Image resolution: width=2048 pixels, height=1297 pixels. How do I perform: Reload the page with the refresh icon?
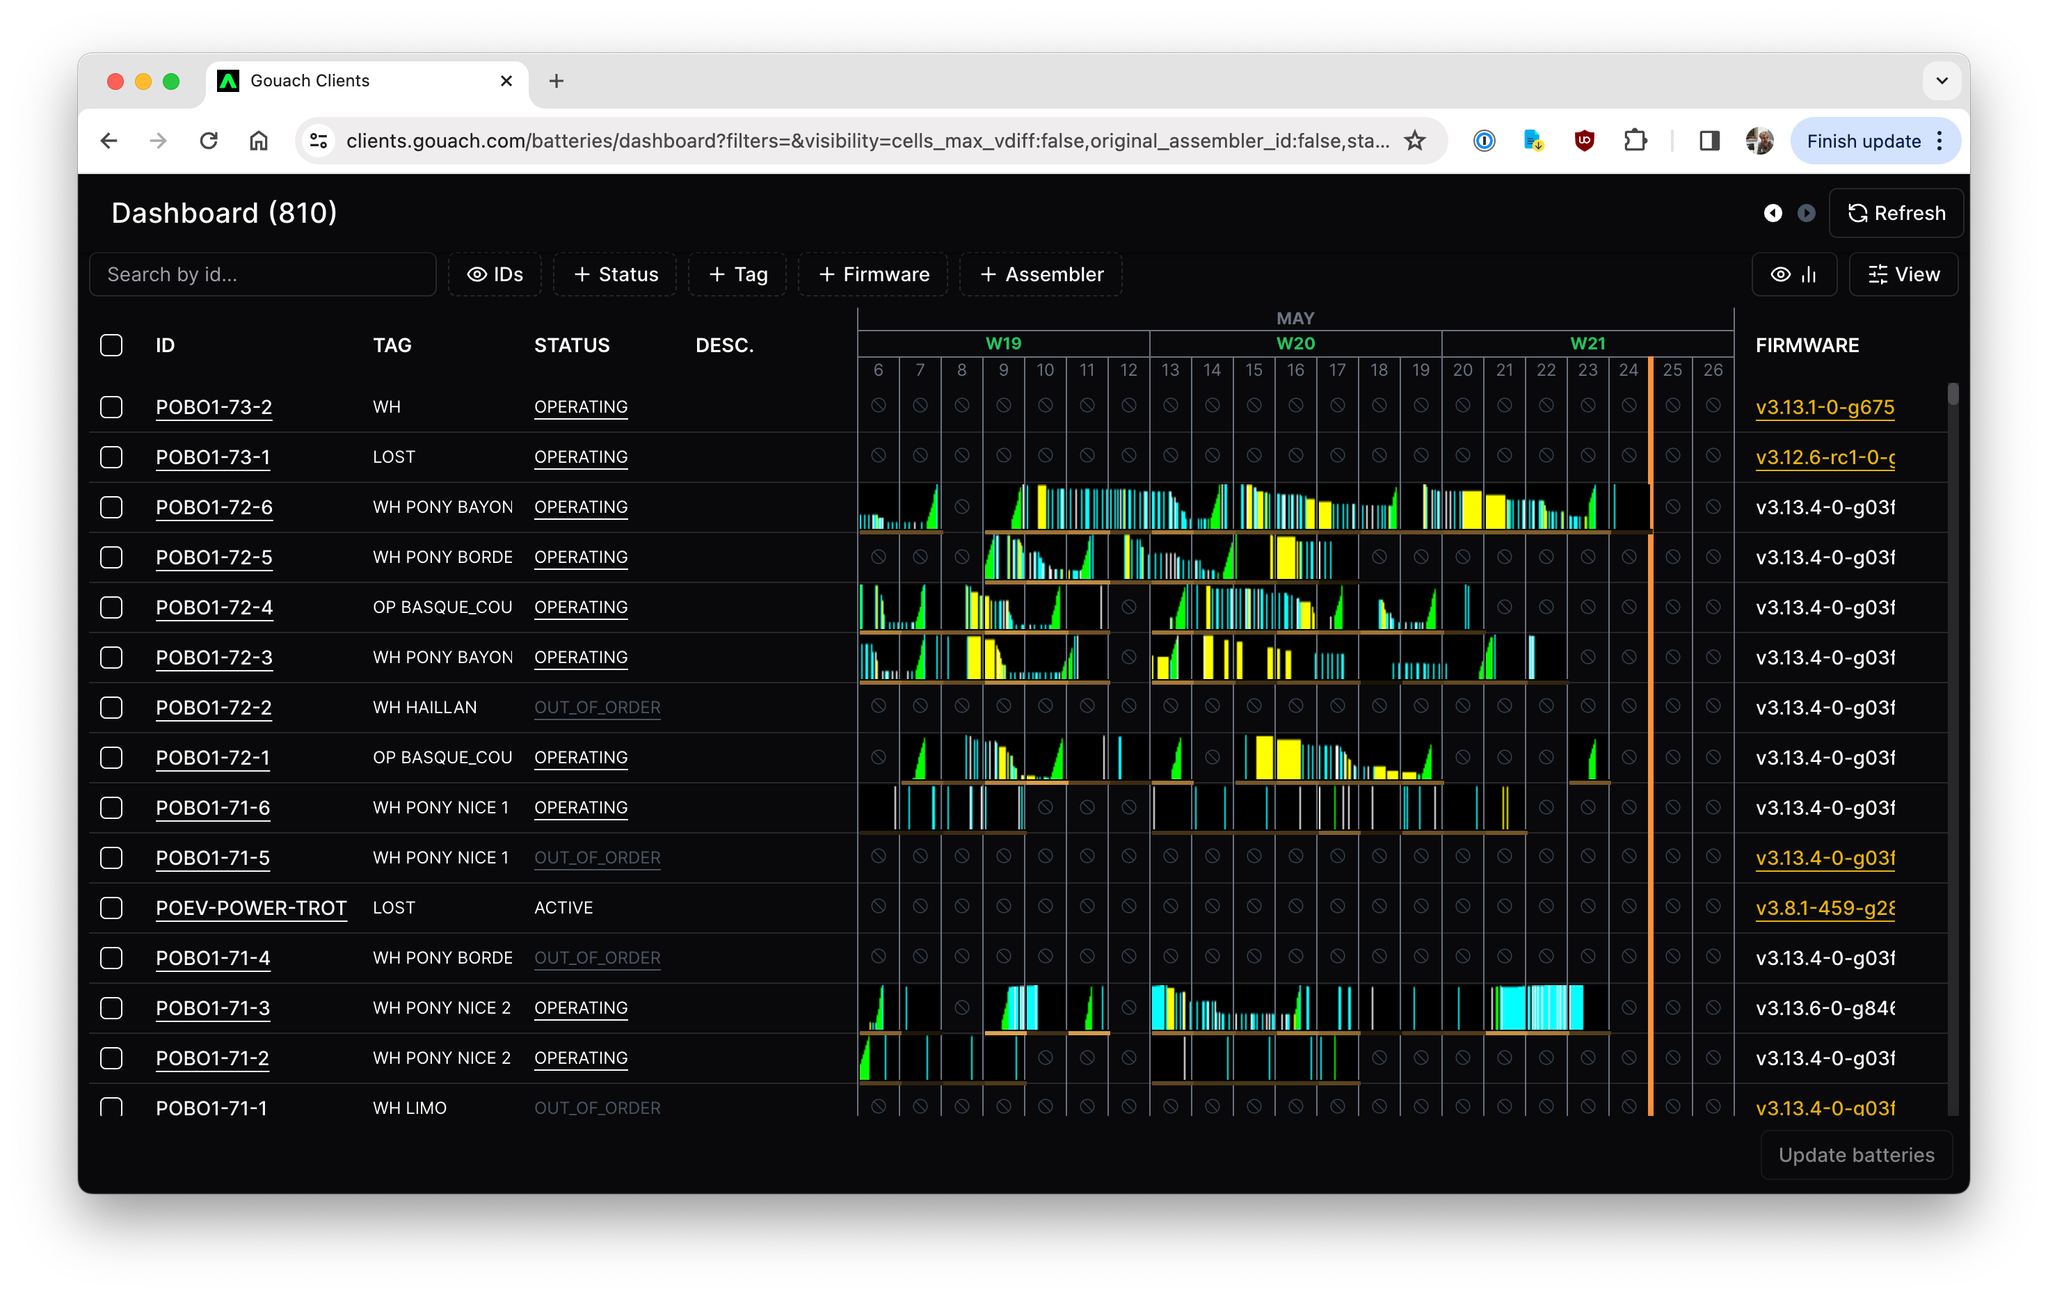click(x=208, y=141)
